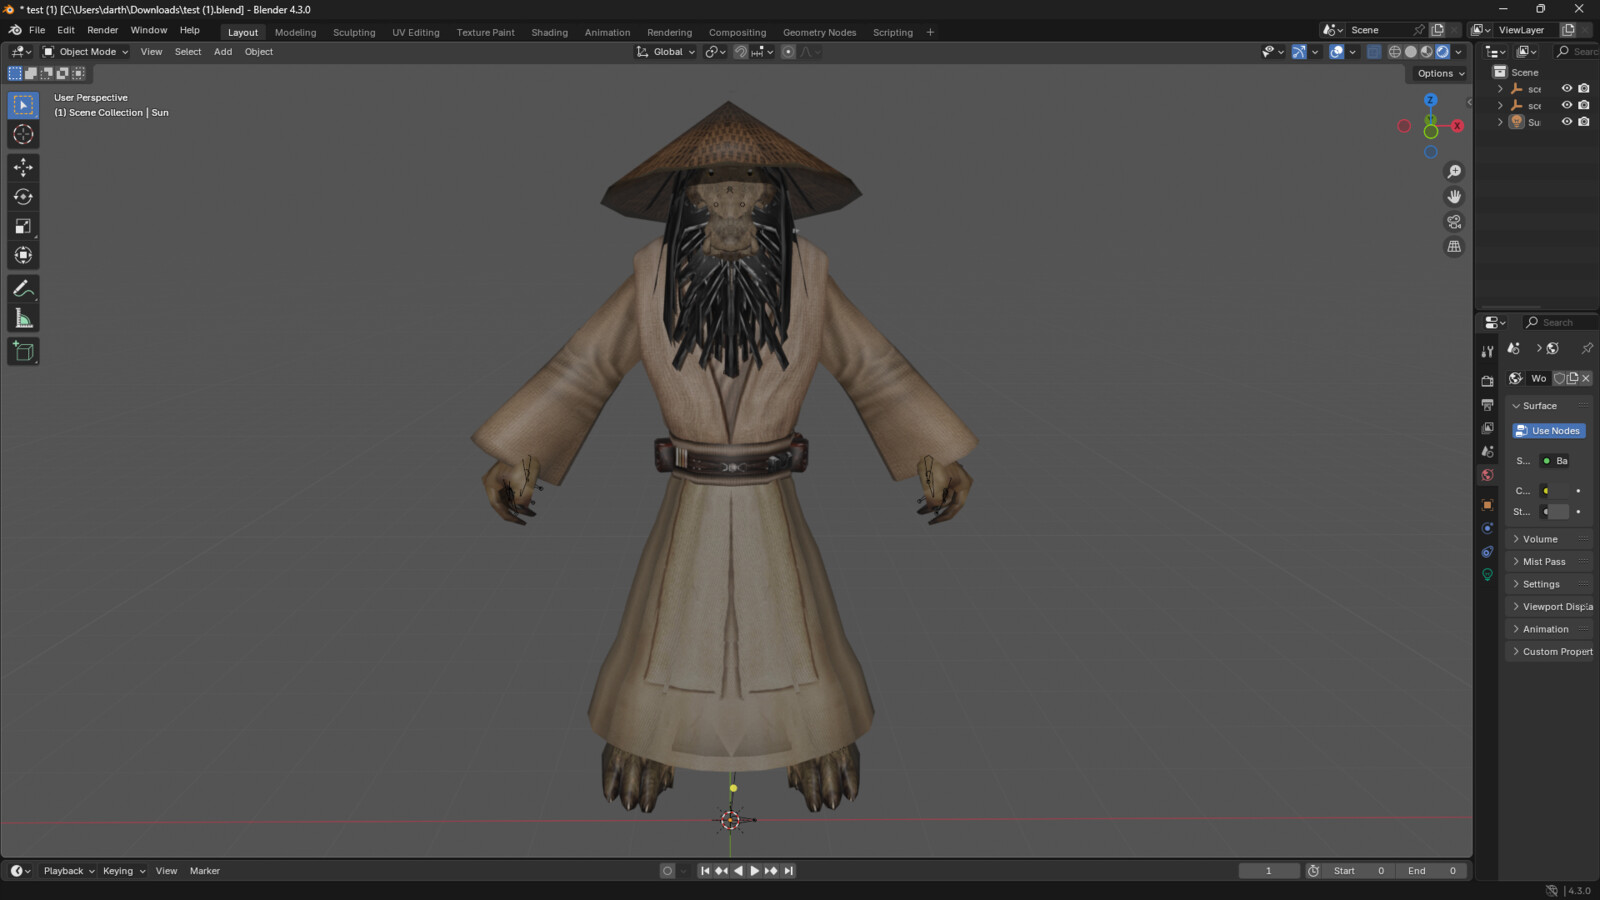Play the animation forward
The image size is (1600, 900).
755,871
